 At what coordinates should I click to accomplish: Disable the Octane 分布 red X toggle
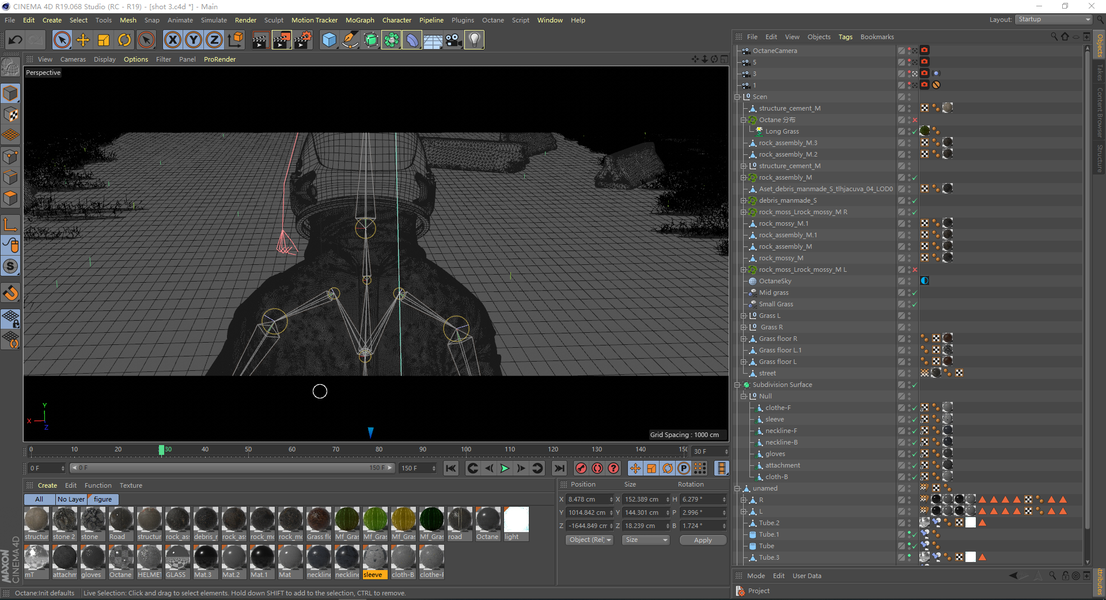pos(914,120)
